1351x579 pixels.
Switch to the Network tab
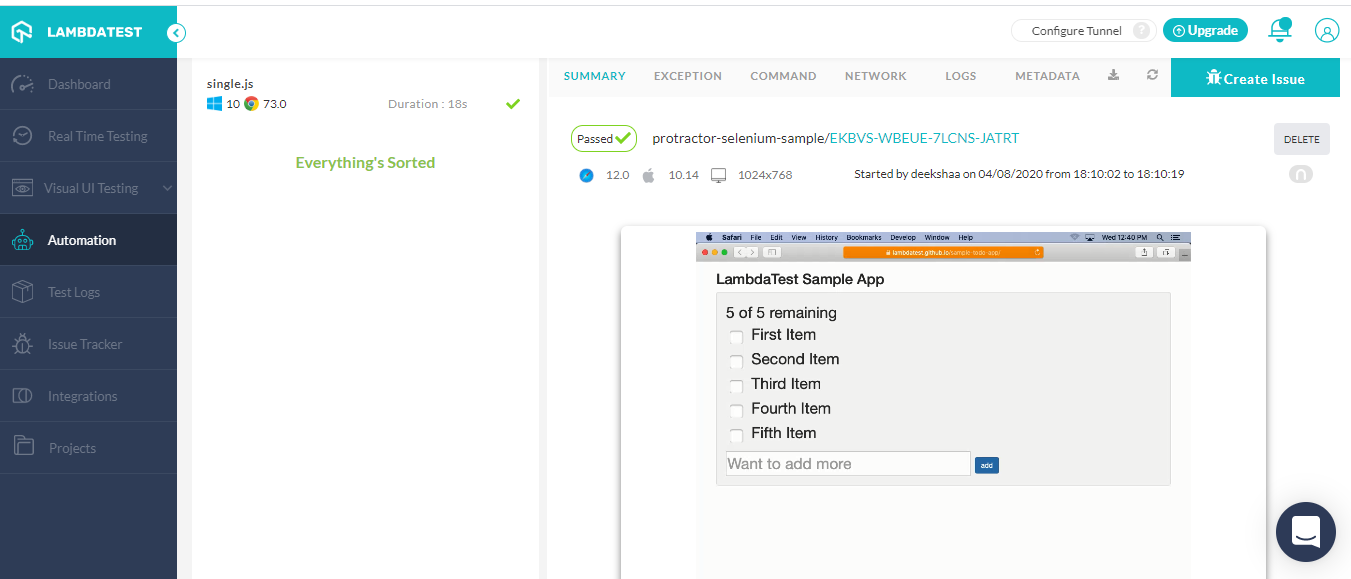[875, 76]
